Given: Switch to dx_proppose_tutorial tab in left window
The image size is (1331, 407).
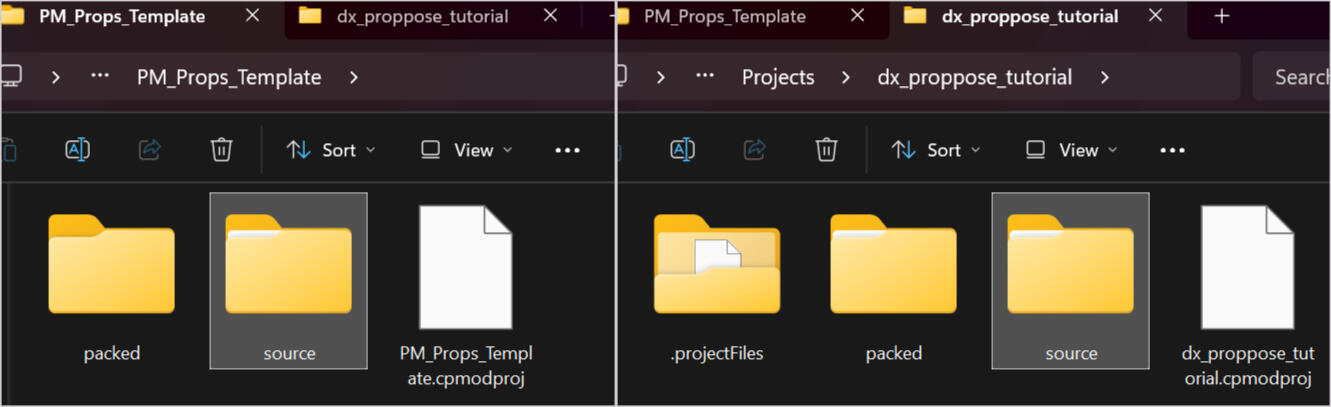Looking at the screenshot, I should coord(422,17).
